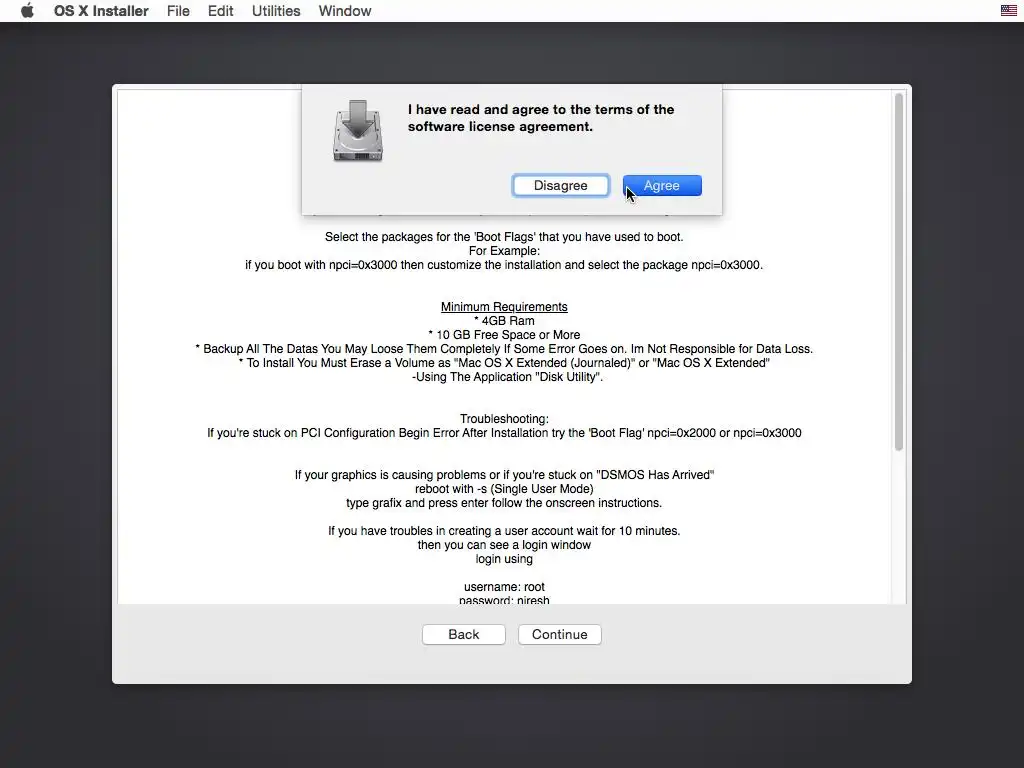Click the '10 GB Free Space or More' line

pyautogui.click(x=504, y=335)
